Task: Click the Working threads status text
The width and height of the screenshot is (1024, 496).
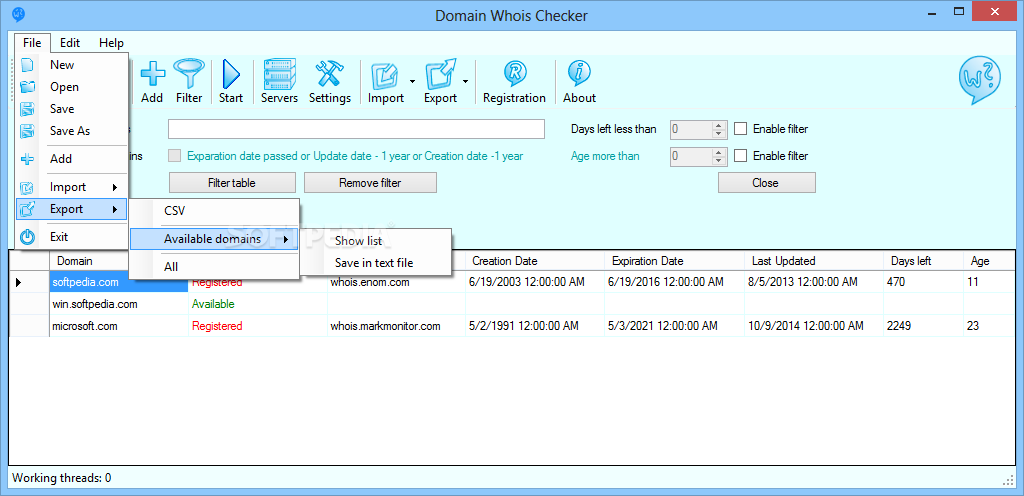Action: [61, 478]
